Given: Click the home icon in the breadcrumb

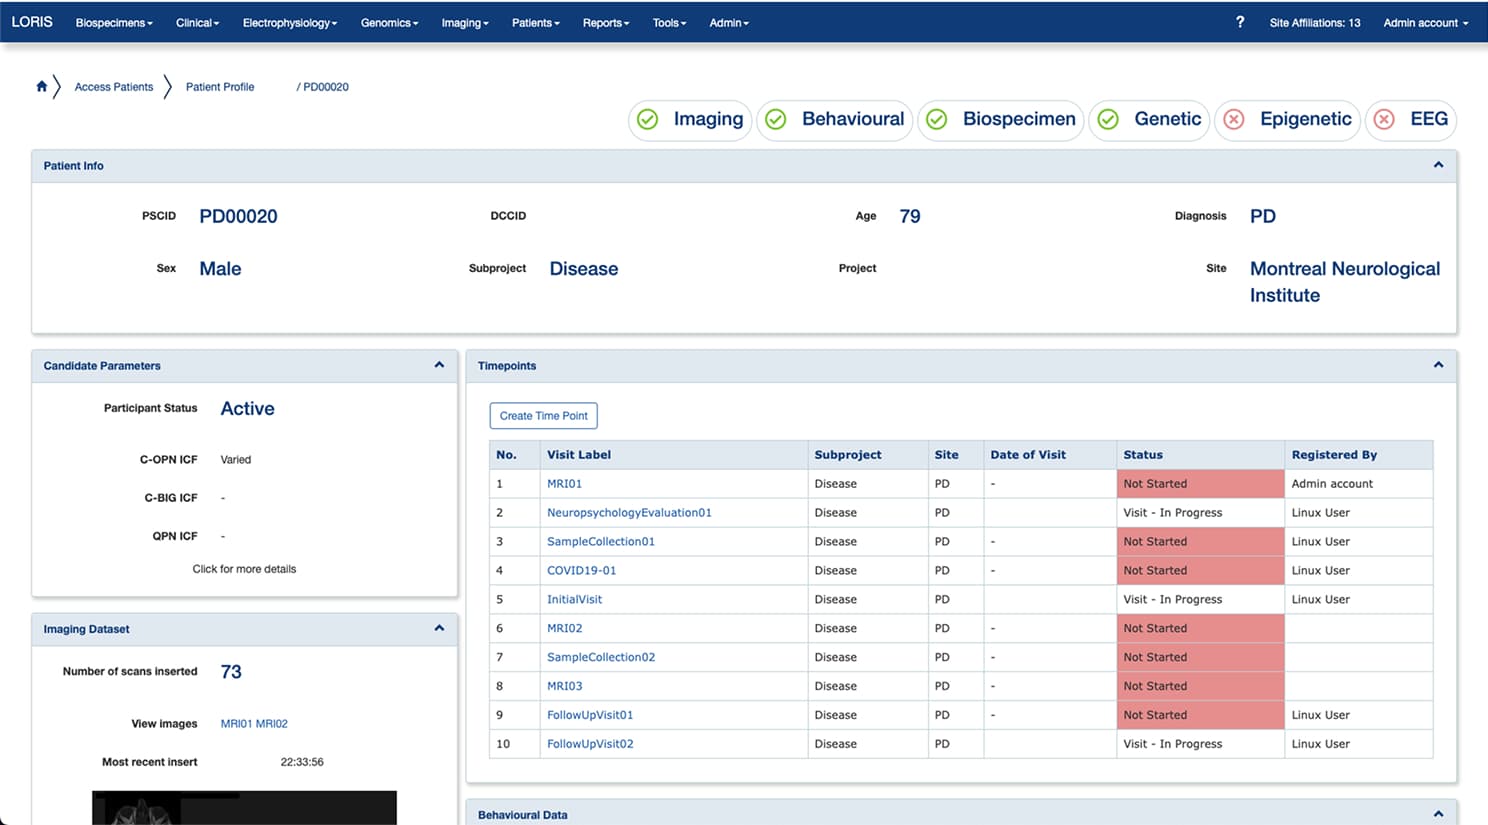Looking at the screenshot, I should pos(41,86).
